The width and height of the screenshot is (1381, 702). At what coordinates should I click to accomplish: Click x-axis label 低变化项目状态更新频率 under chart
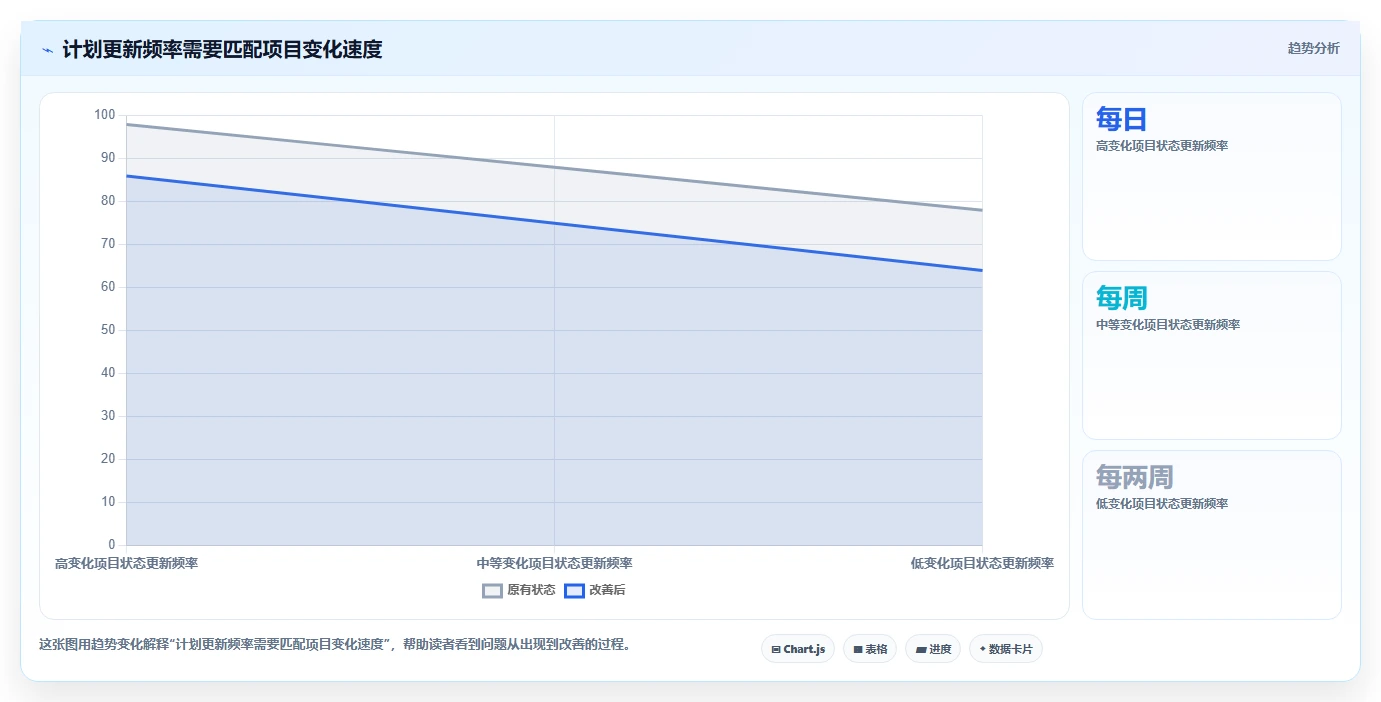click(982, 563)
